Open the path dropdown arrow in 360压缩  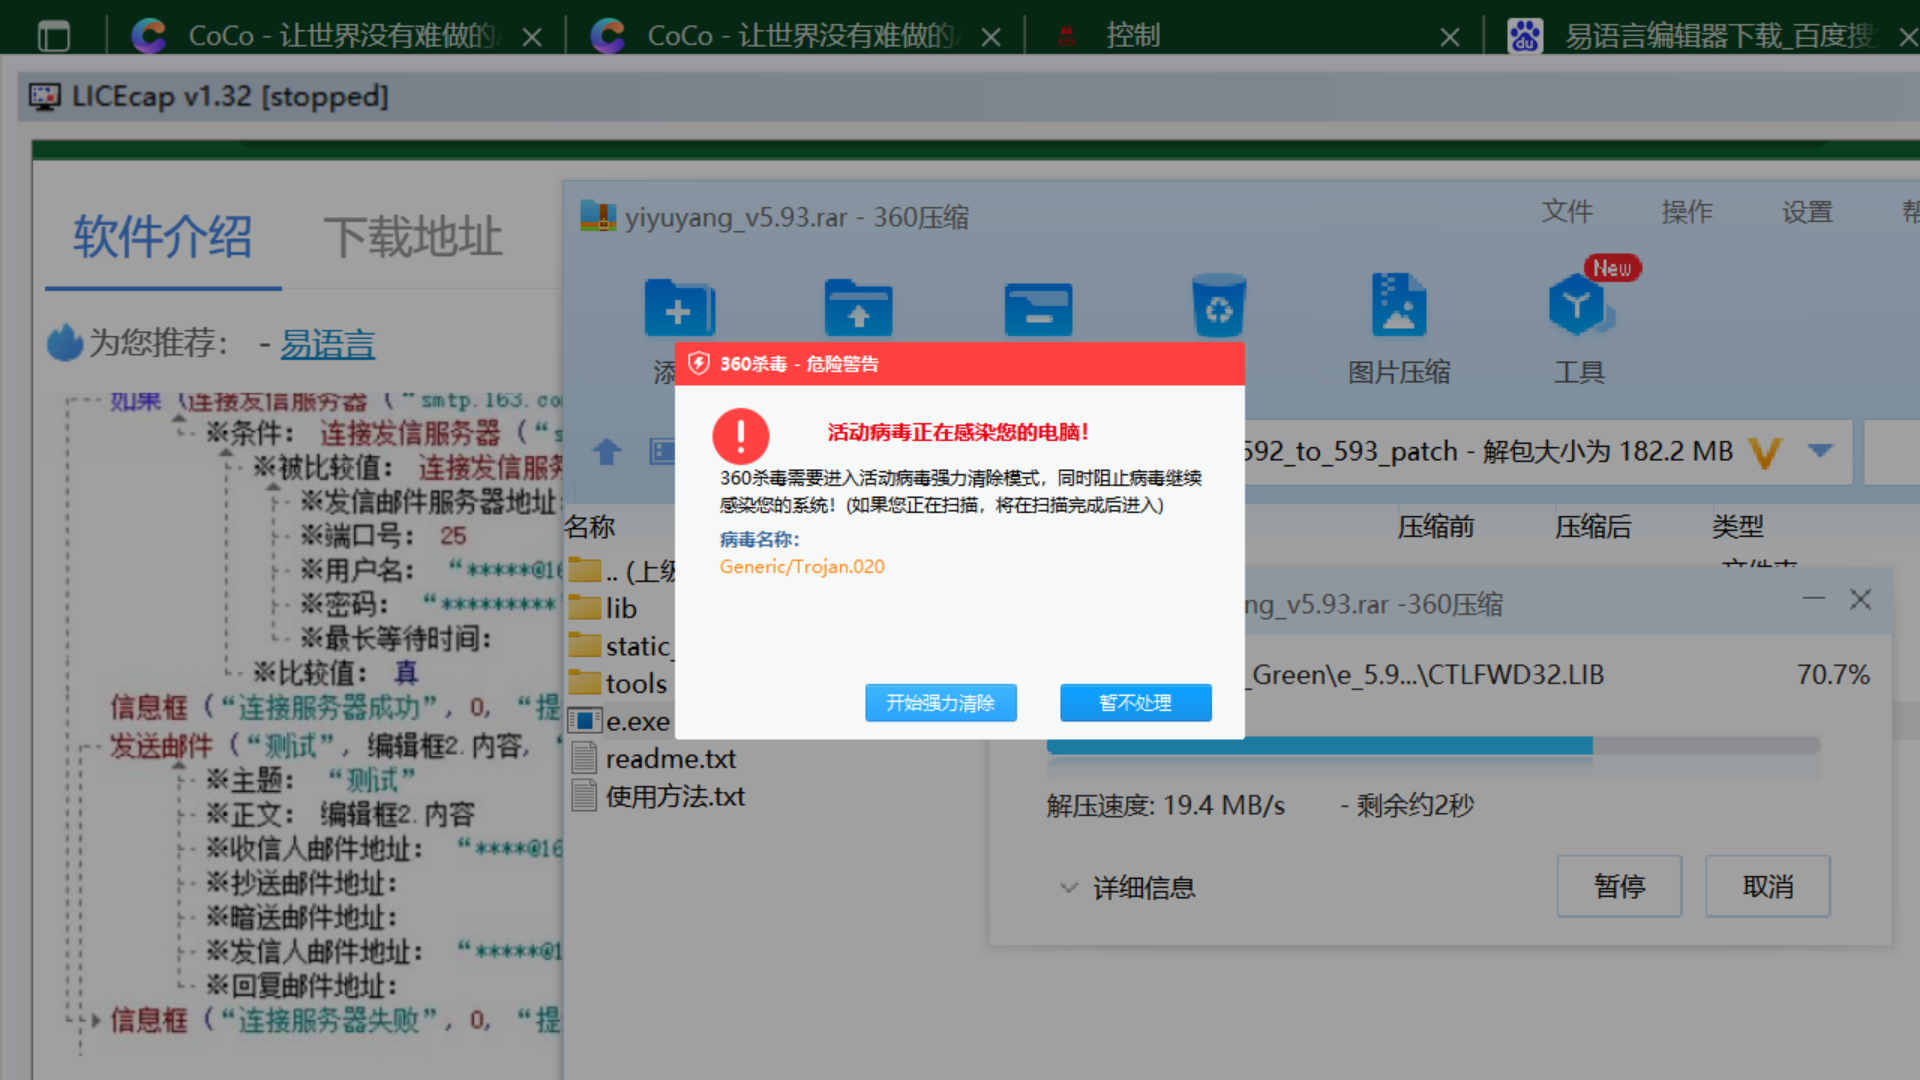click(x=1821, y=451)
